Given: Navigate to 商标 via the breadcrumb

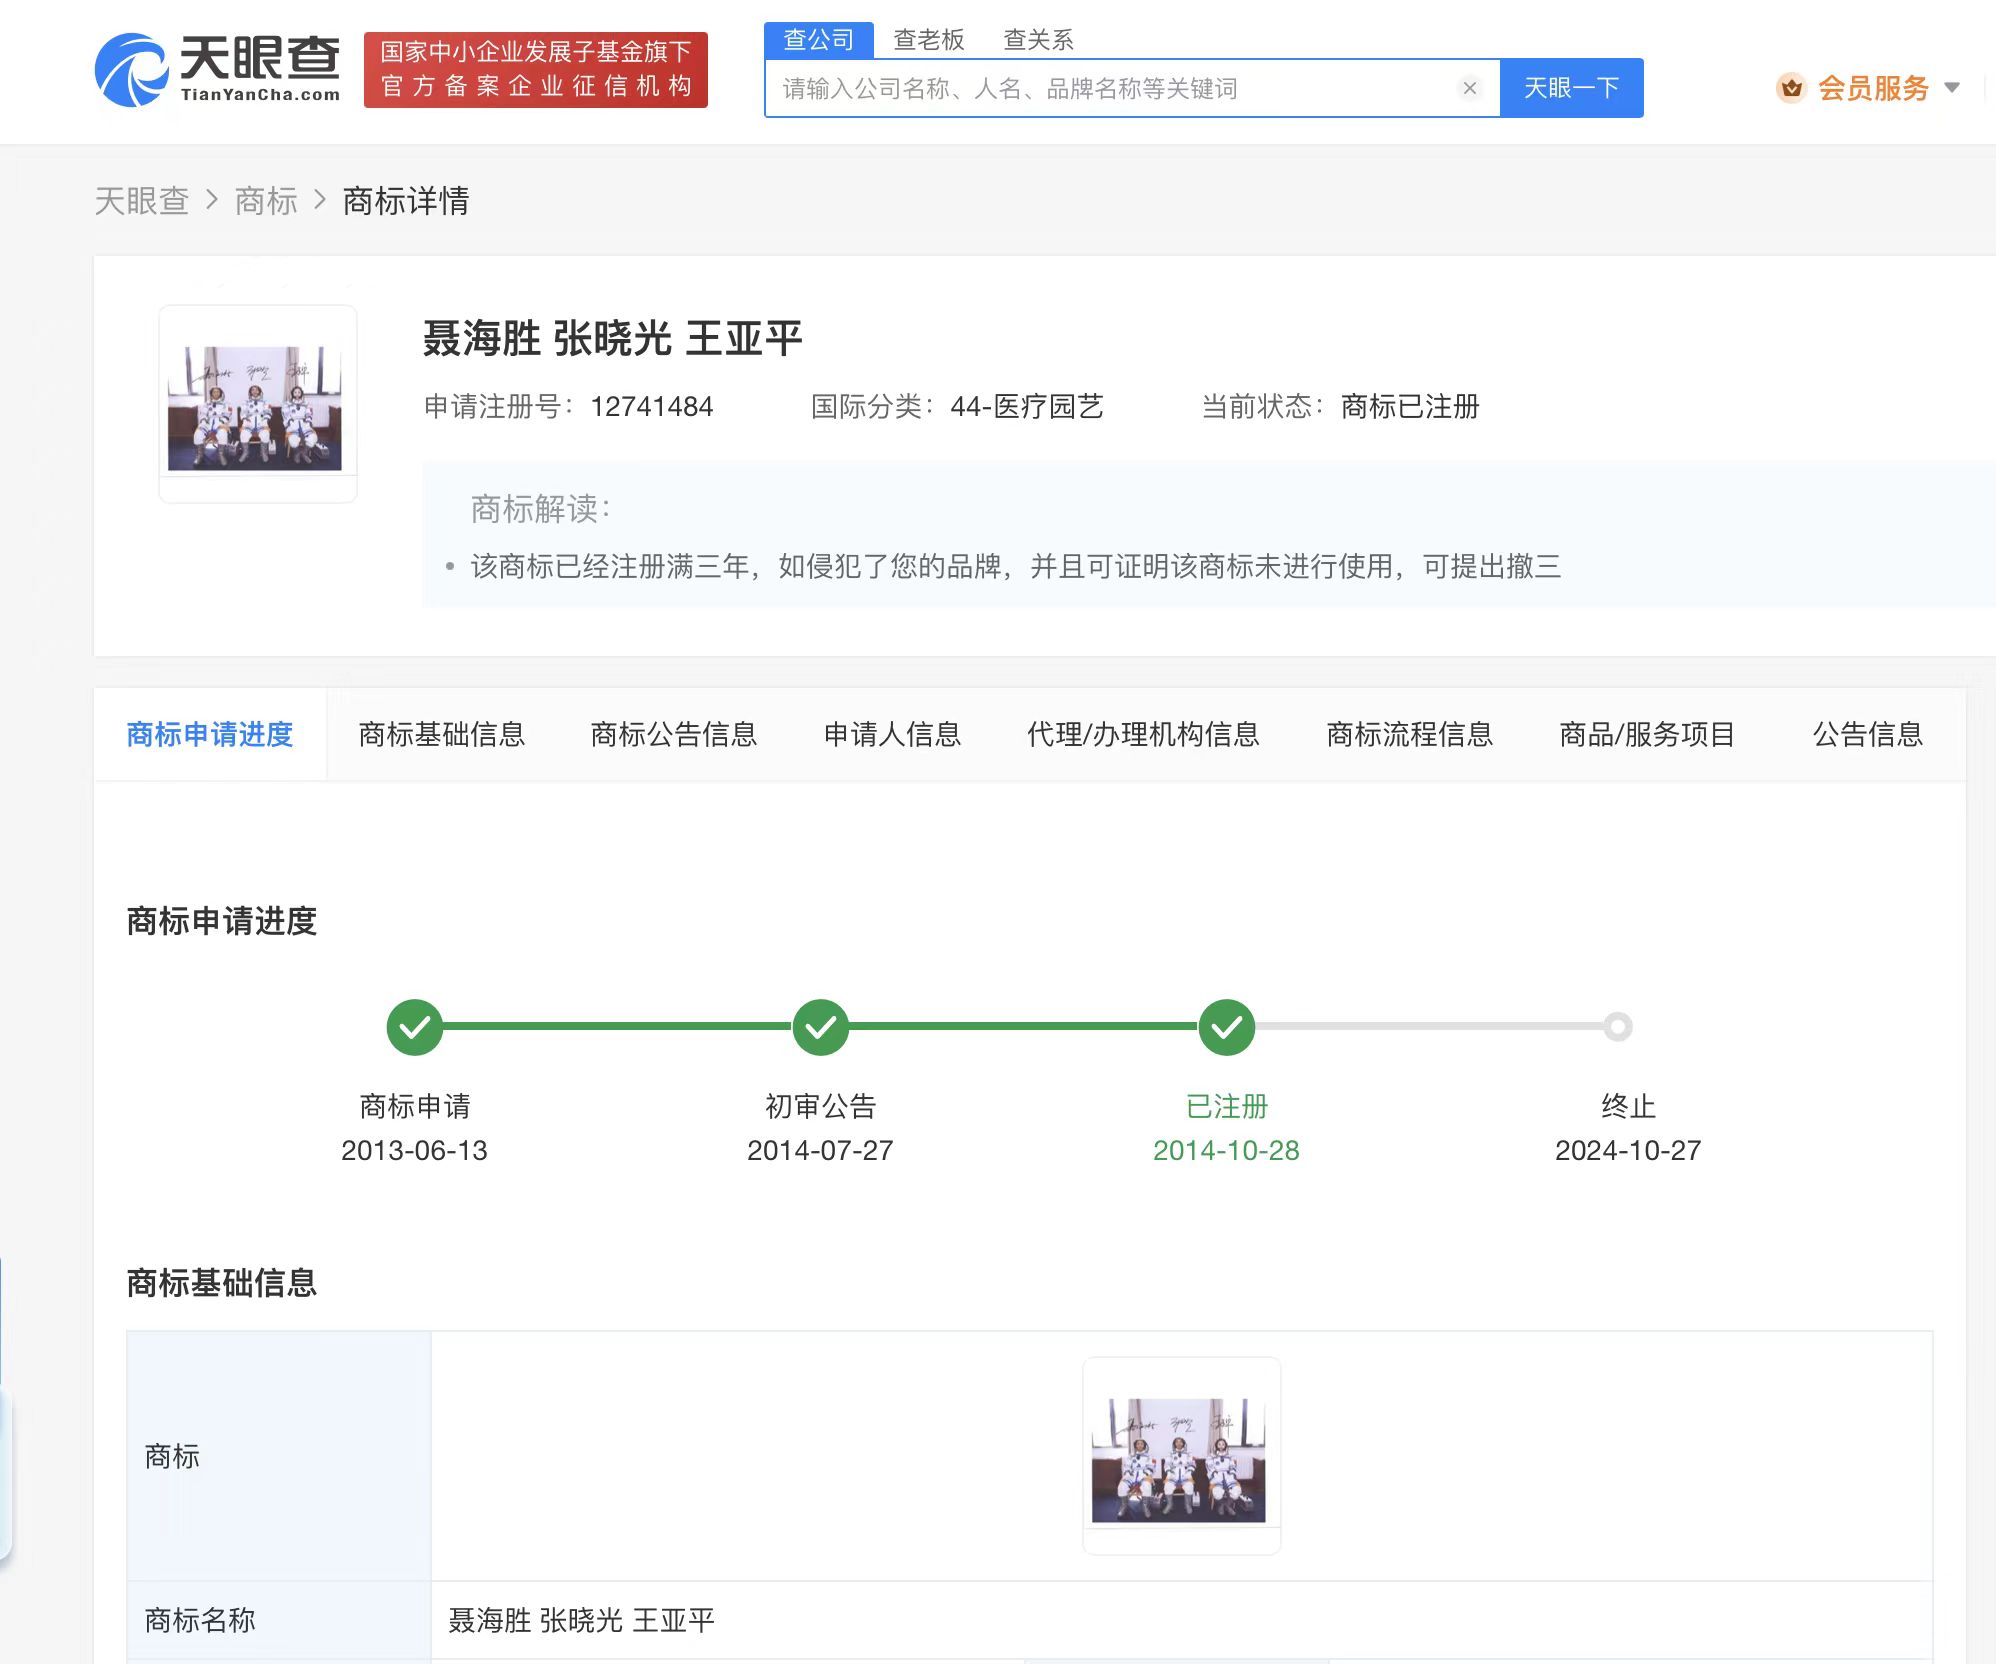Looking at the screenshot, I should (266, 201).
